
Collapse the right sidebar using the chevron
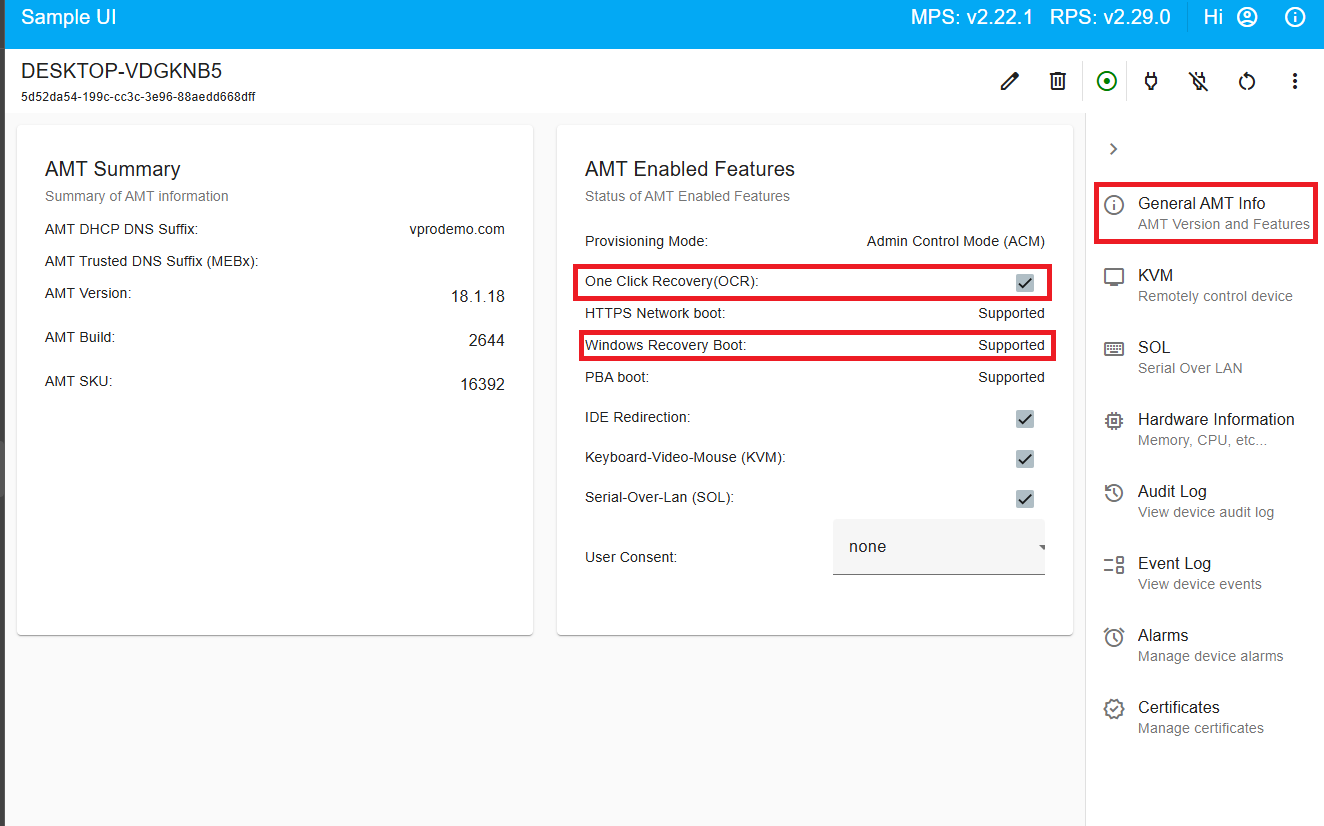click(1113, 148)
